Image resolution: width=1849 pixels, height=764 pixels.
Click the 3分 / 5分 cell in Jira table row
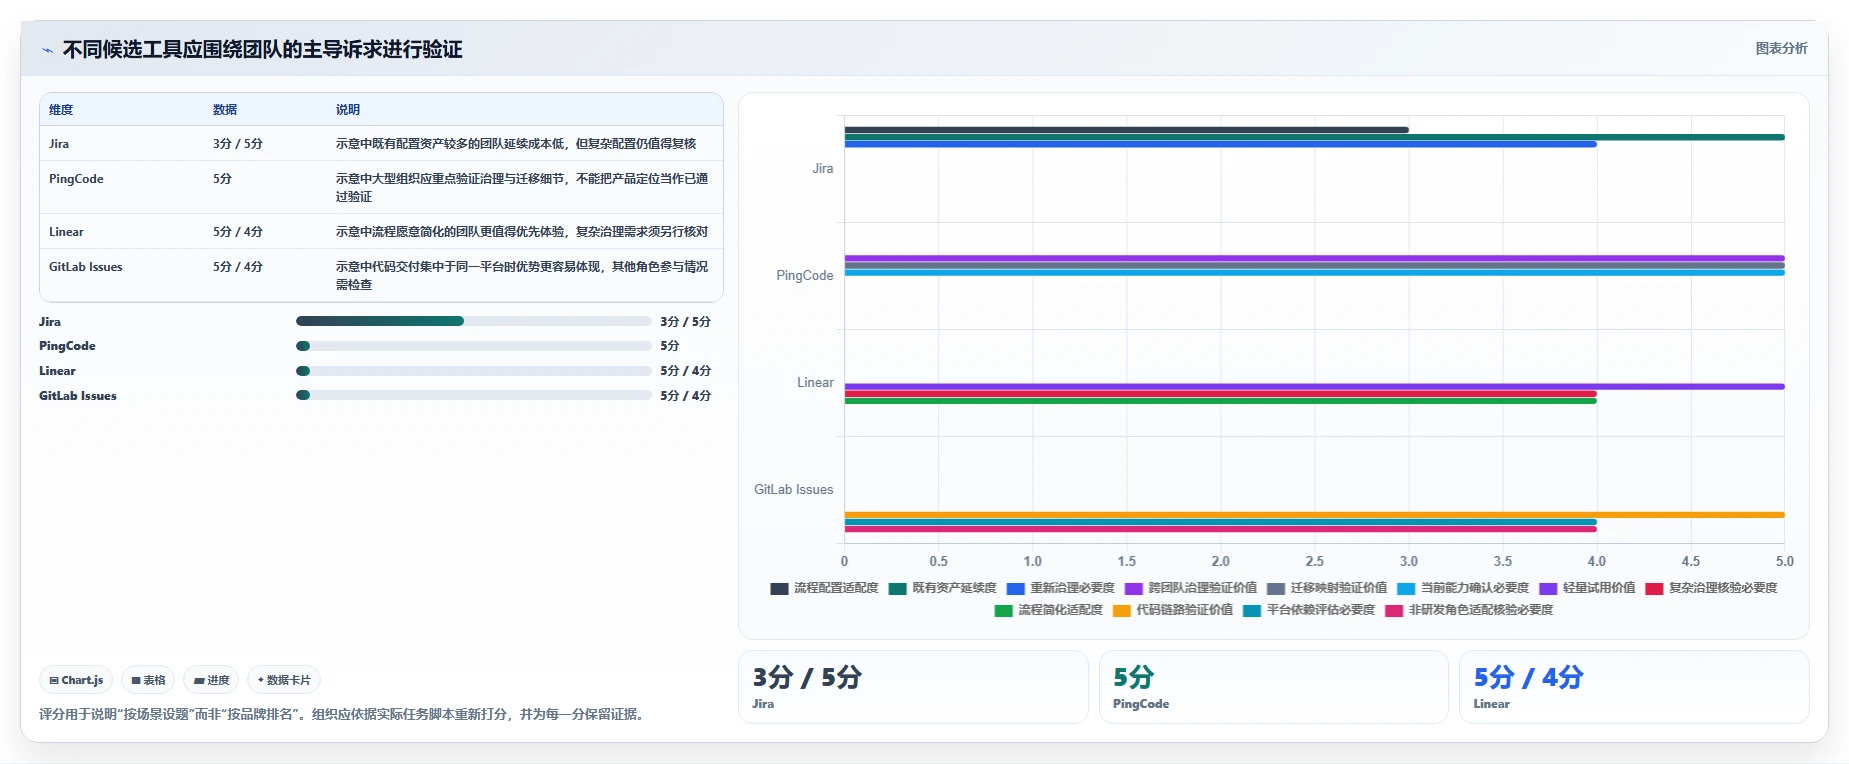coord(238,144)
